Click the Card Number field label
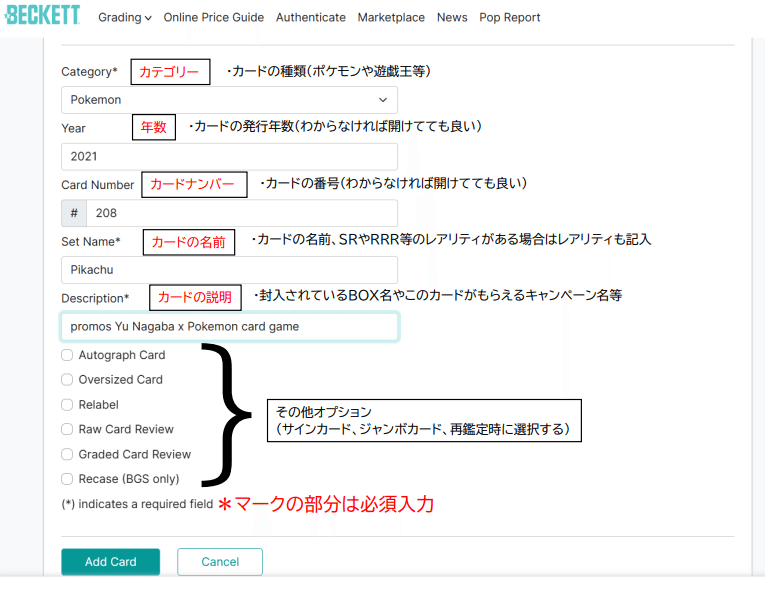The image size is (769, 592). coord(98,185)
